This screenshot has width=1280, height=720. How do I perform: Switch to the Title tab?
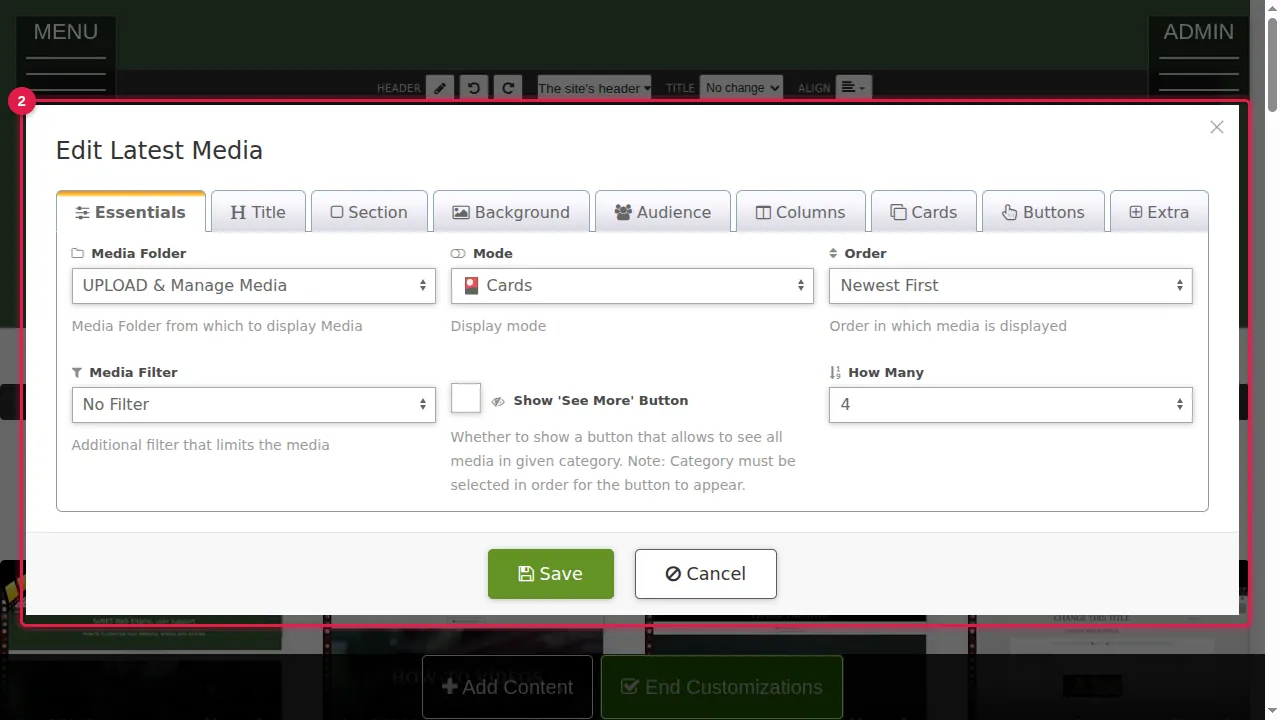tap(258, 212)
